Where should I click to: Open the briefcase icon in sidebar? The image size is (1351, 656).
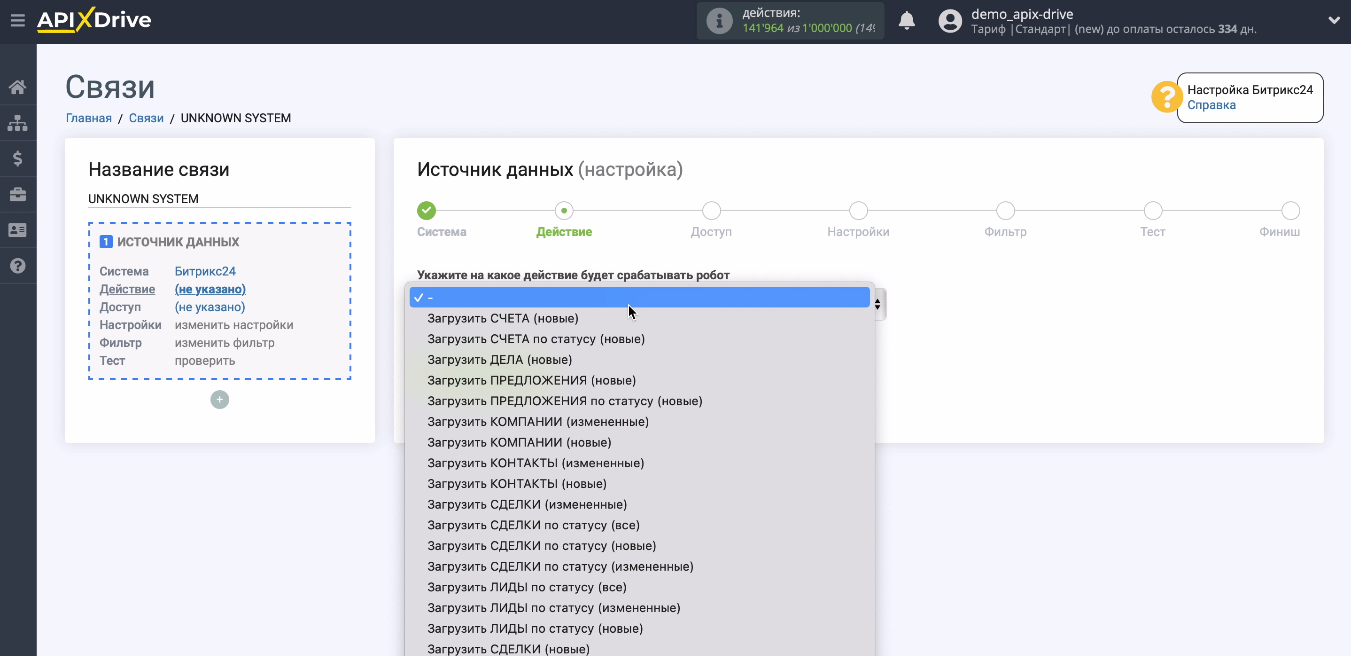[17, 194]
